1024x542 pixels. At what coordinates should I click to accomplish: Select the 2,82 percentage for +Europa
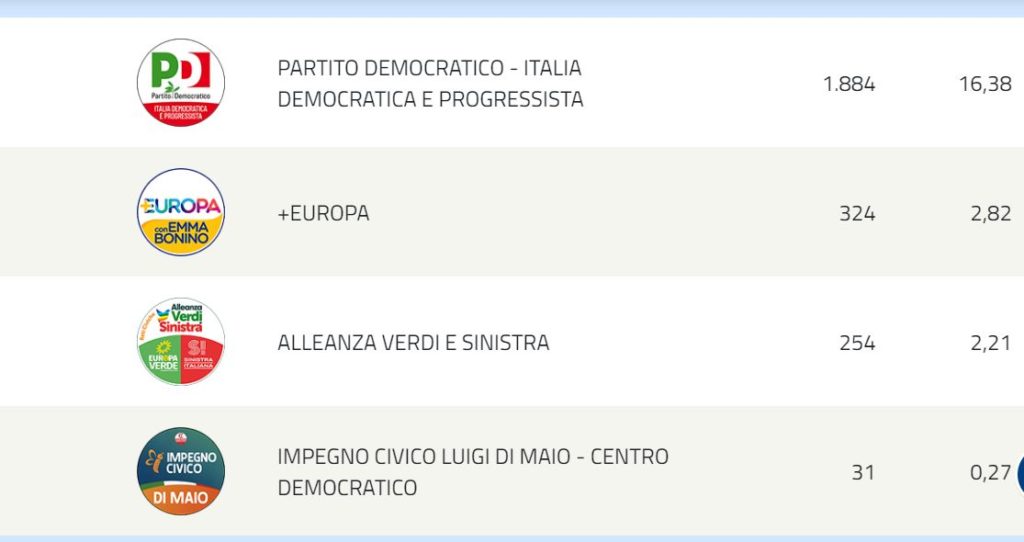[x=991, y=214]
